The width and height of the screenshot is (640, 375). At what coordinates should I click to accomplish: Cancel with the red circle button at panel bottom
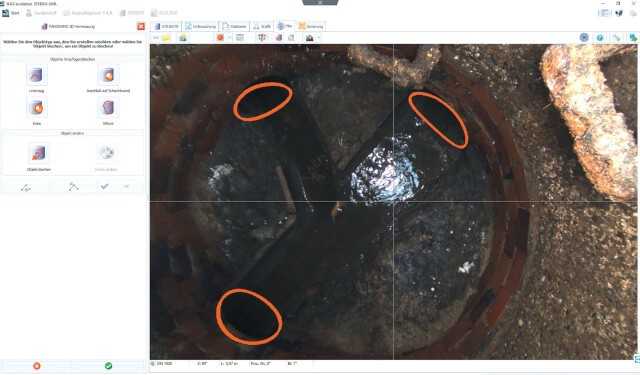point(37,366)
